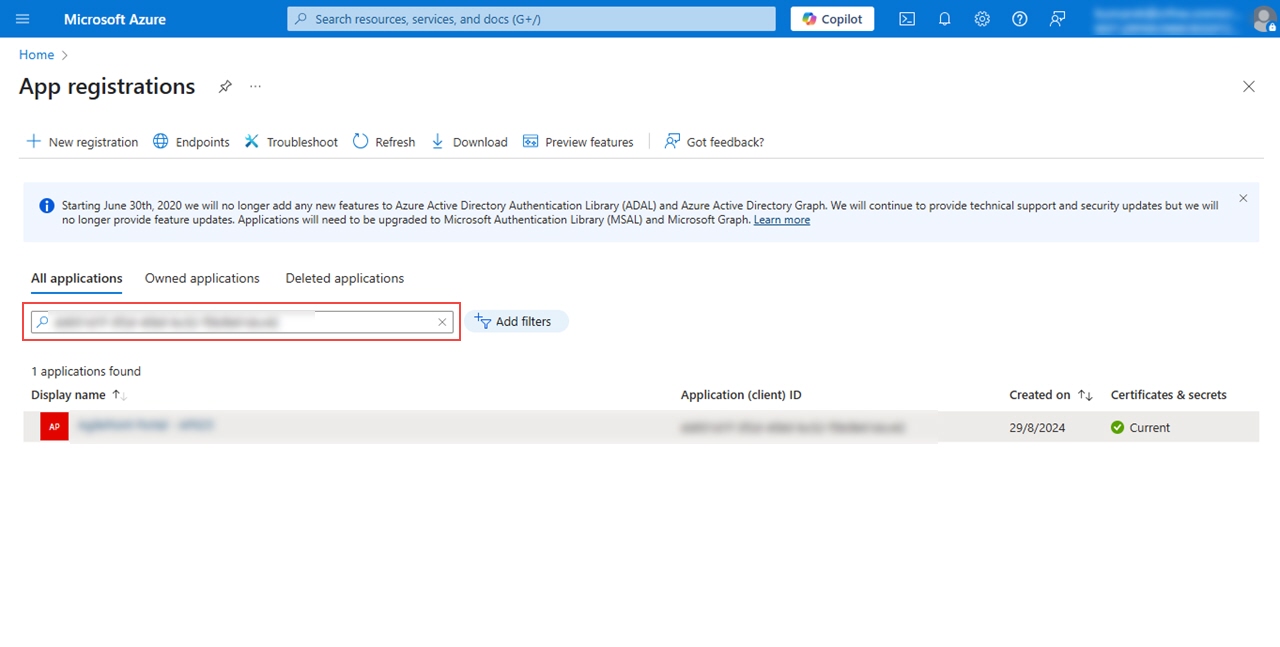The height and width of the screenshot is (647, 1280).
Task: Open the Azure portal hamburger menu
Action: [x=23, y=19]
